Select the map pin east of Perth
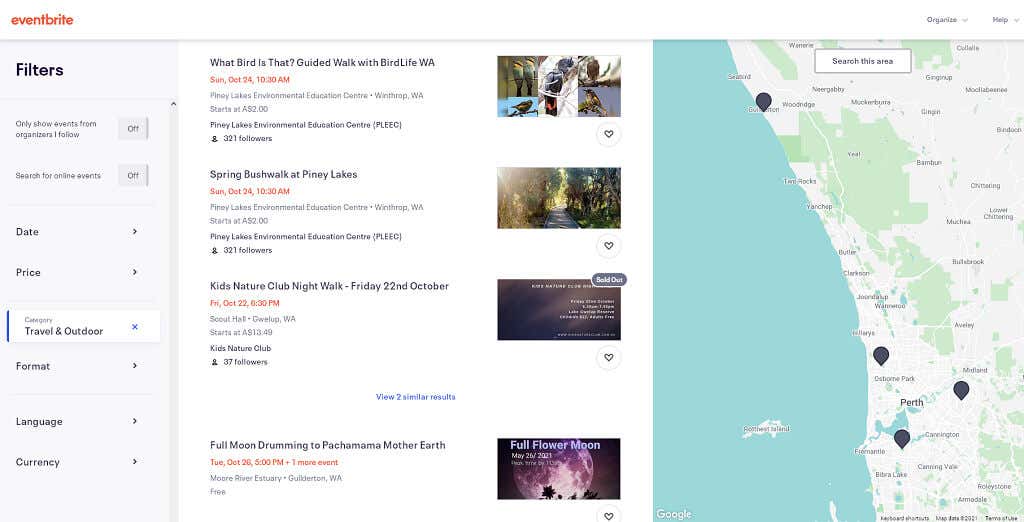 (961, 390)
